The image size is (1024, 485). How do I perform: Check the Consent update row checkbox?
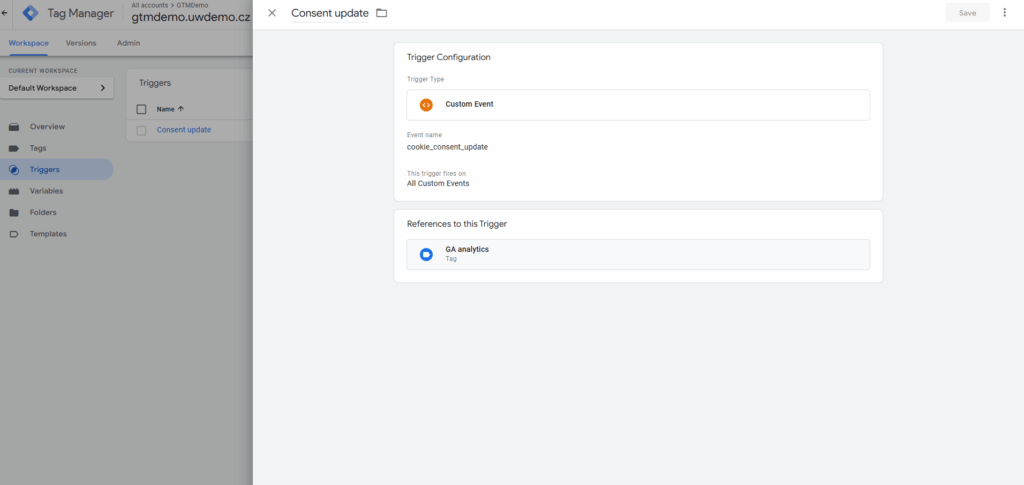(141, 130)
